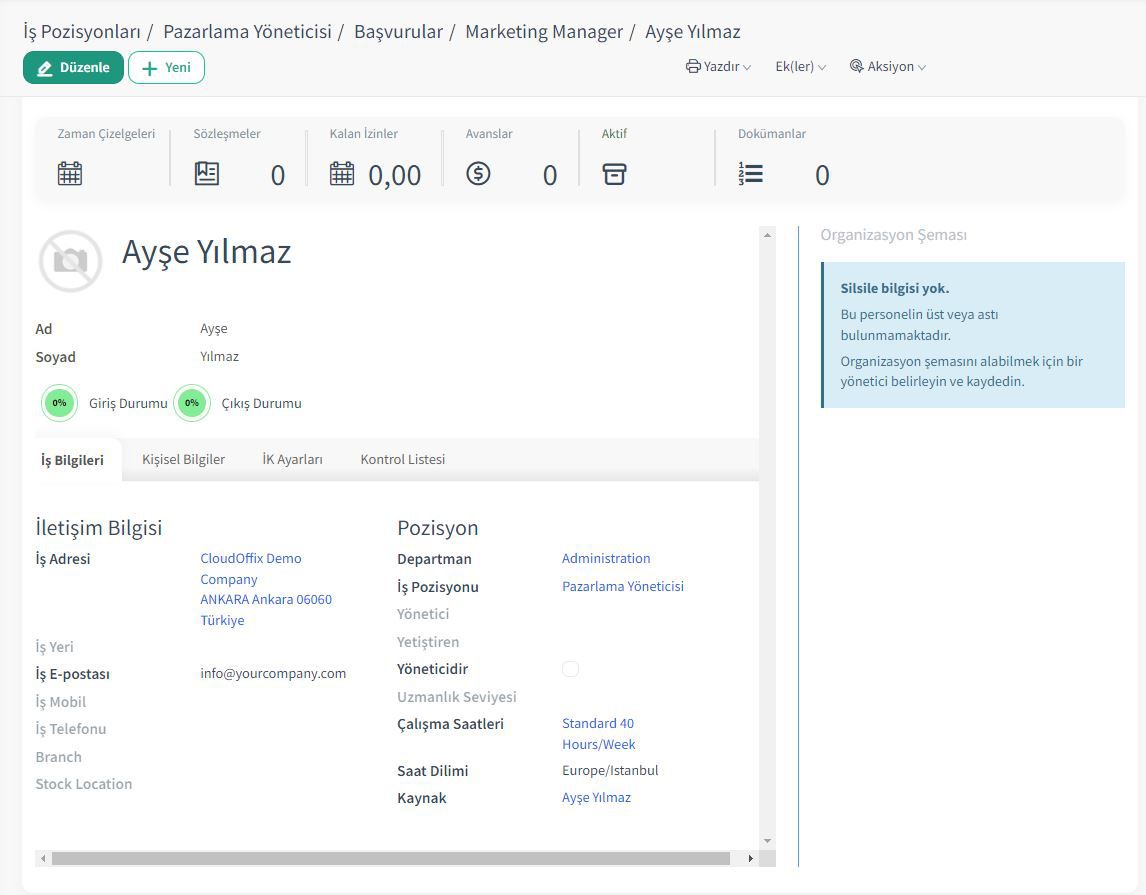Switch to the İş Bilgileri tab

[x=72, y=460]
